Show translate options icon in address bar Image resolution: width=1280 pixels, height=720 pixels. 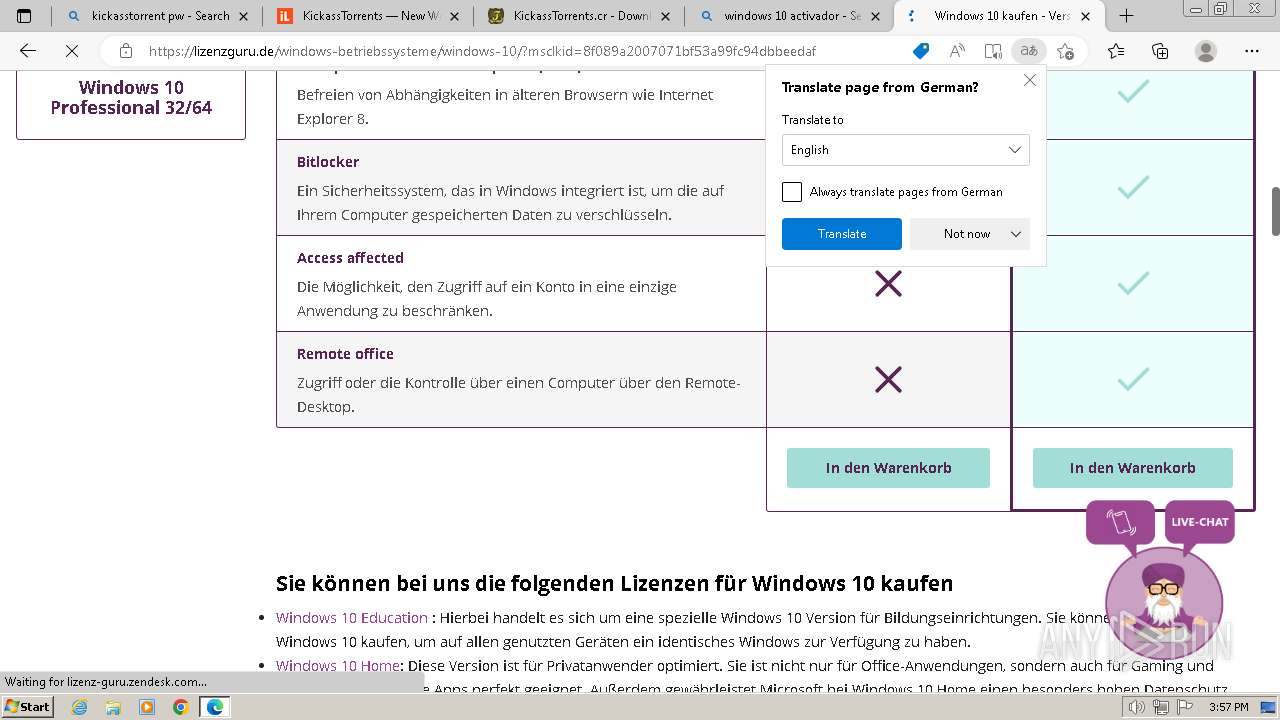[x=1028, y=51]
